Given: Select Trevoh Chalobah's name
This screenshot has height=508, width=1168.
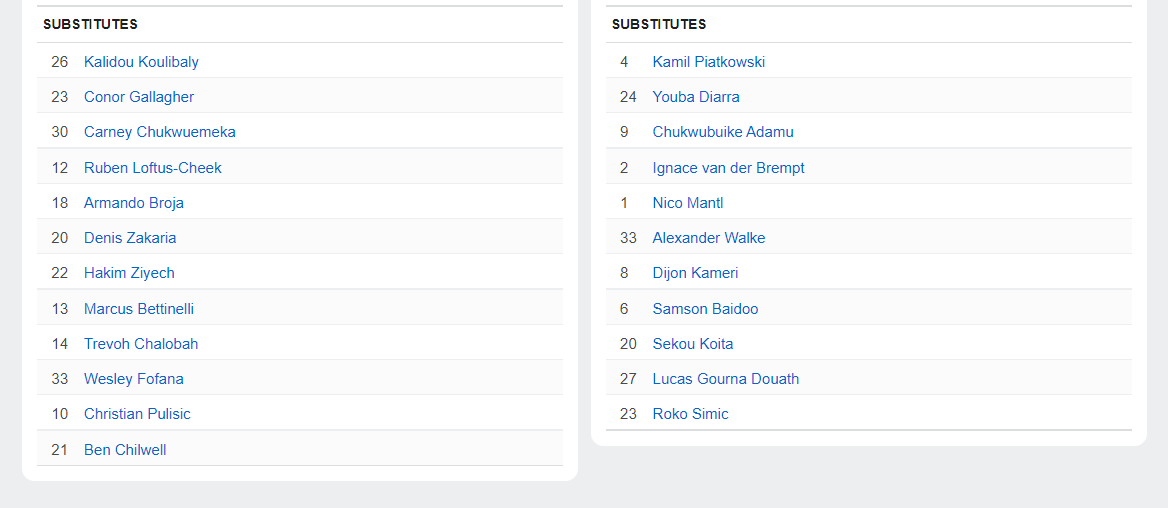Looking at the screenshot, I should (x=141, y=344).
